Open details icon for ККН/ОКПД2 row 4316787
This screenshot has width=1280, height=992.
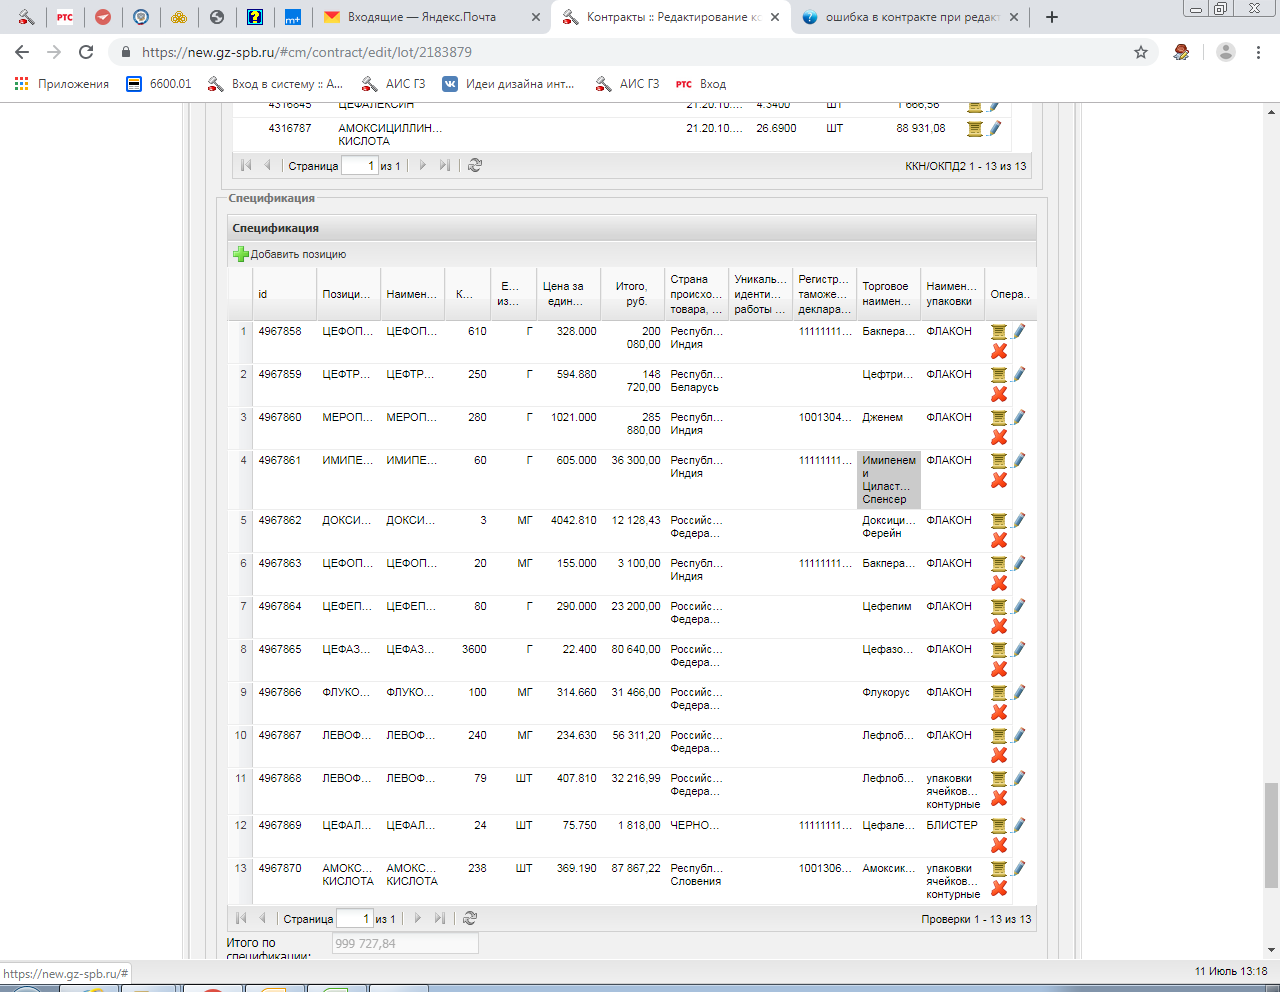click(x=975, y=128)
